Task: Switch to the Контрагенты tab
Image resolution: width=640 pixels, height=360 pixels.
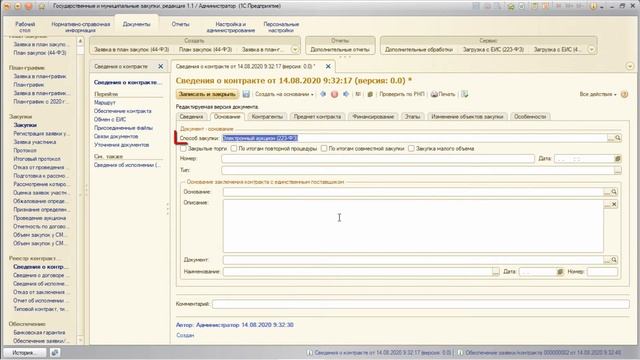Action: click(267, 117)
